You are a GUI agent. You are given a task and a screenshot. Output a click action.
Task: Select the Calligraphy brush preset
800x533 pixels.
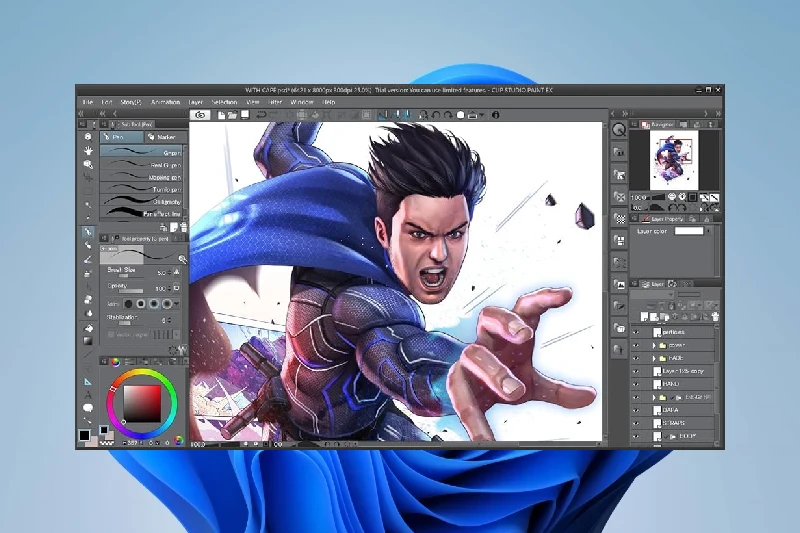(x=141, y=201)
